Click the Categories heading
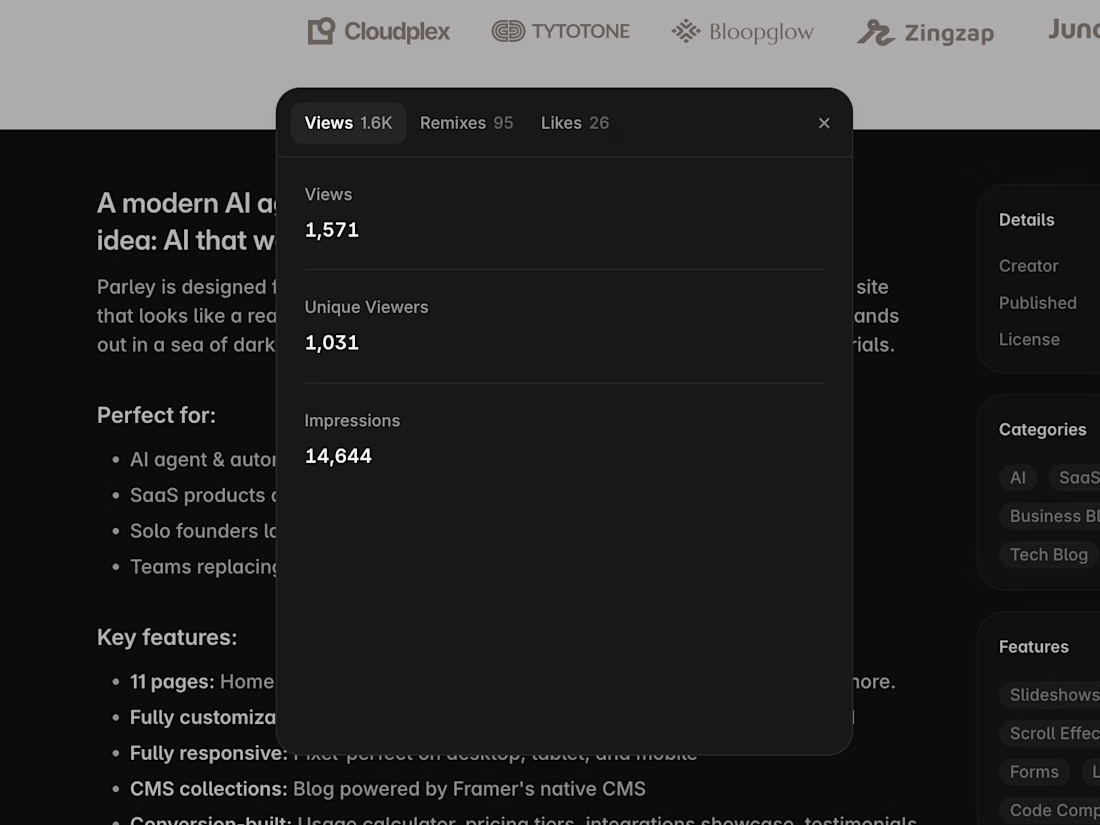 coord(1042,429)
